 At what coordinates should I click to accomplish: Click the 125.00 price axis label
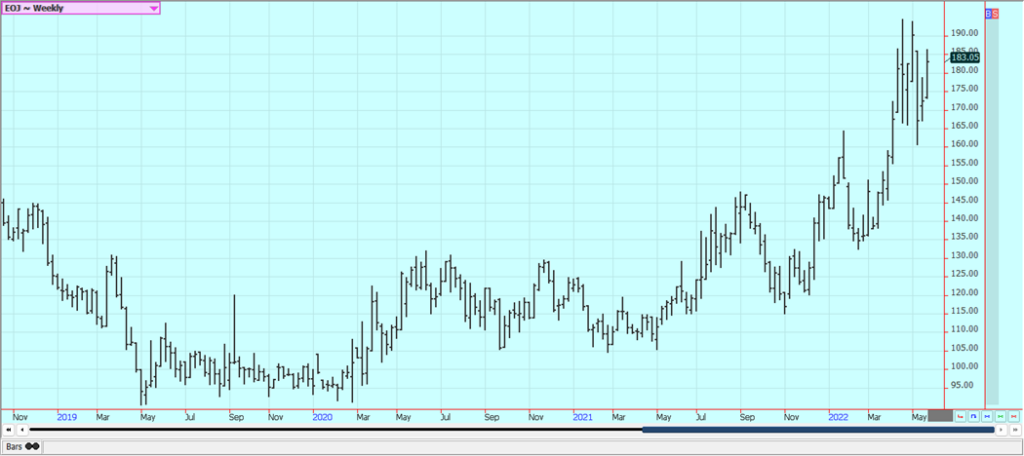(x=964, y=274)
